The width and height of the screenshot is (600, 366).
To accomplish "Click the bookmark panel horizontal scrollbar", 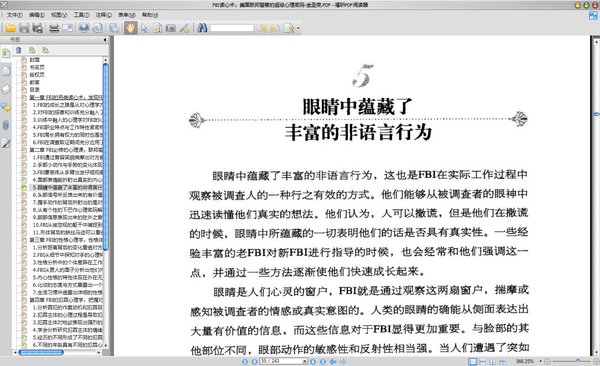I will [41, 352].
